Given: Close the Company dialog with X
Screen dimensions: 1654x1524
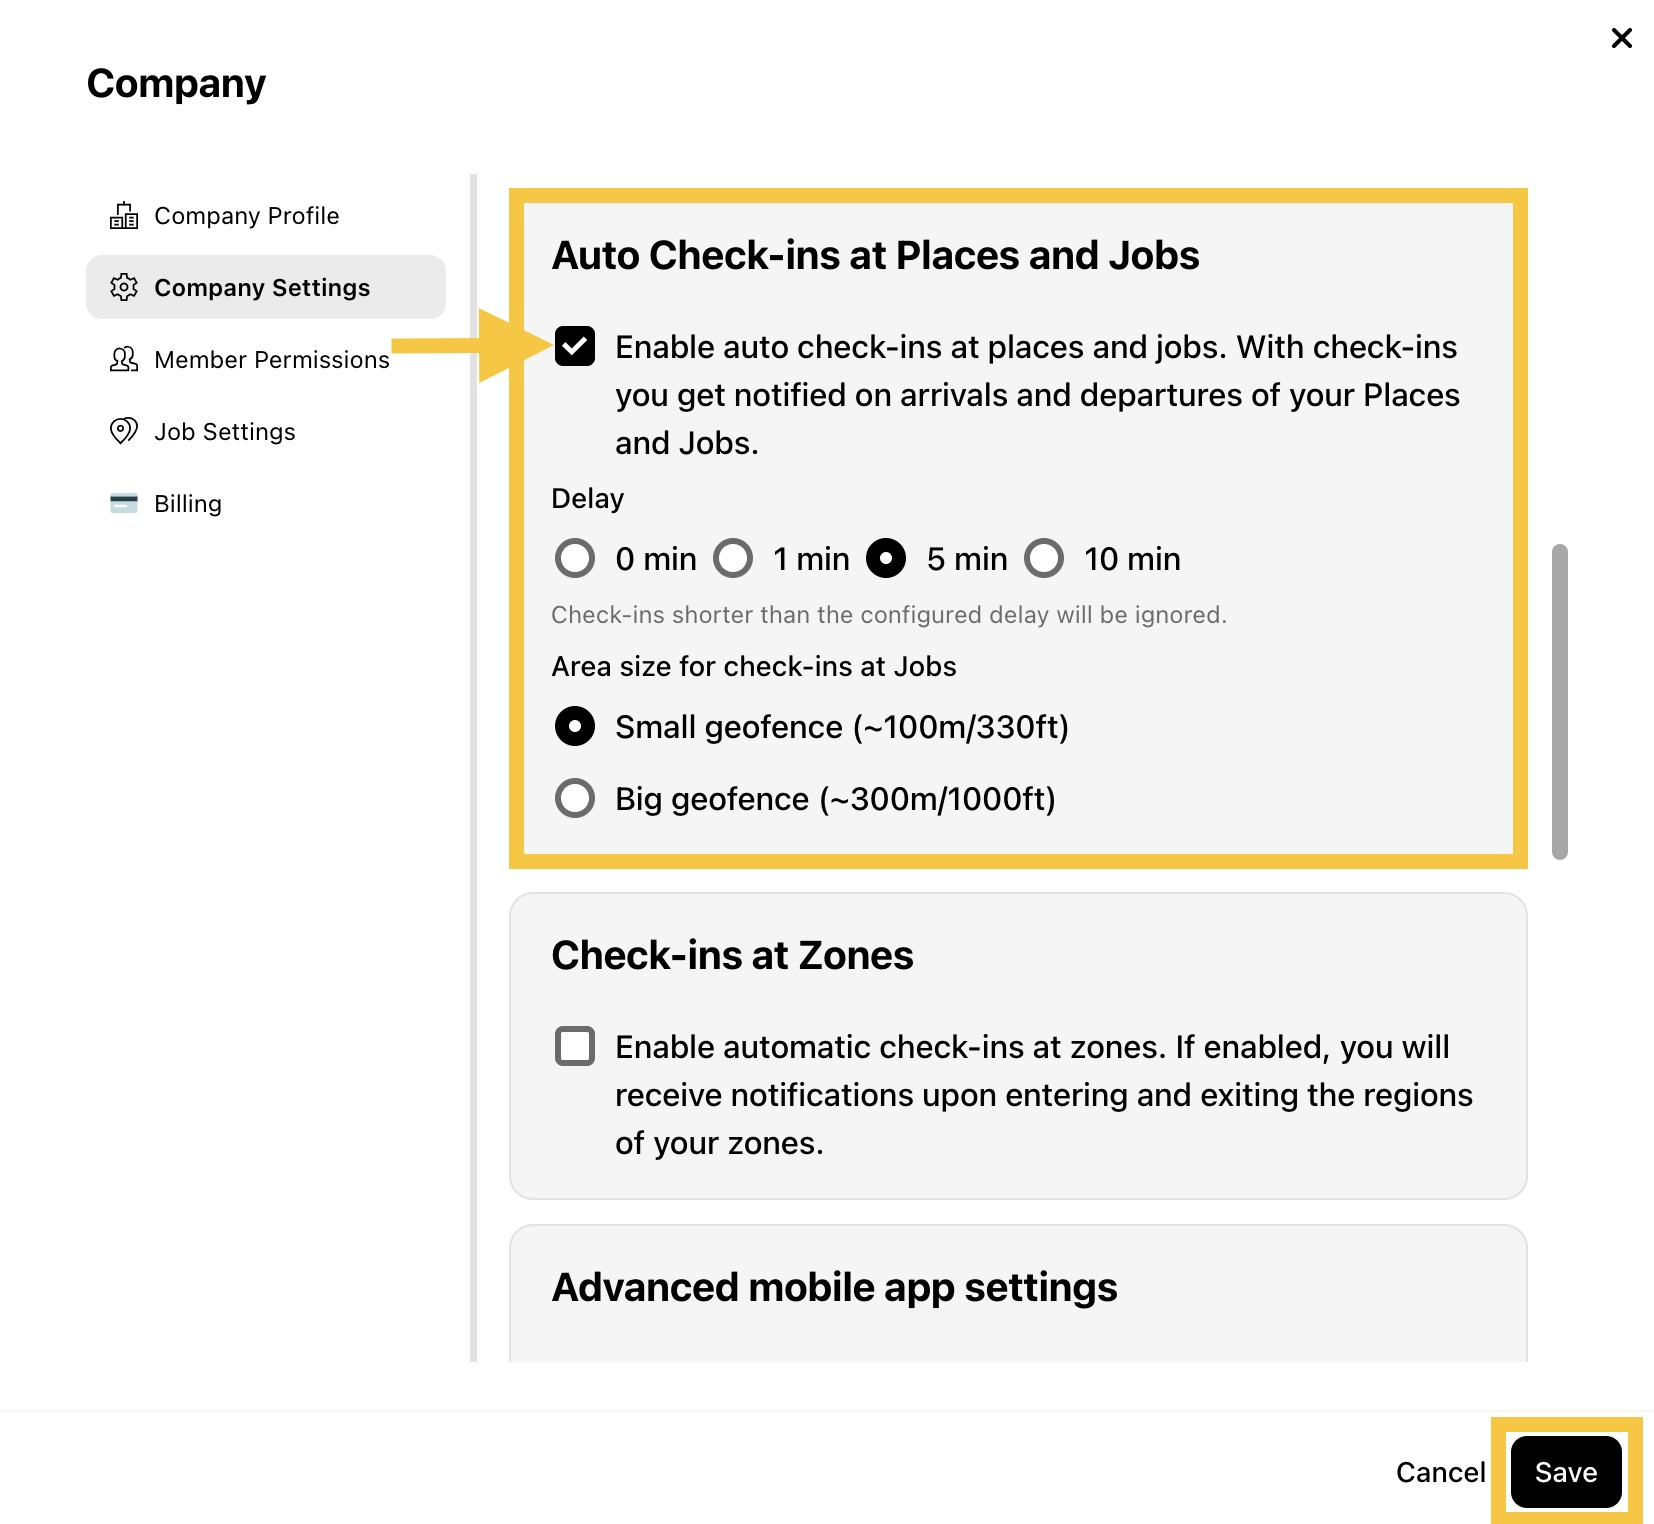Looking at the screenshot, I should 1621,38.
